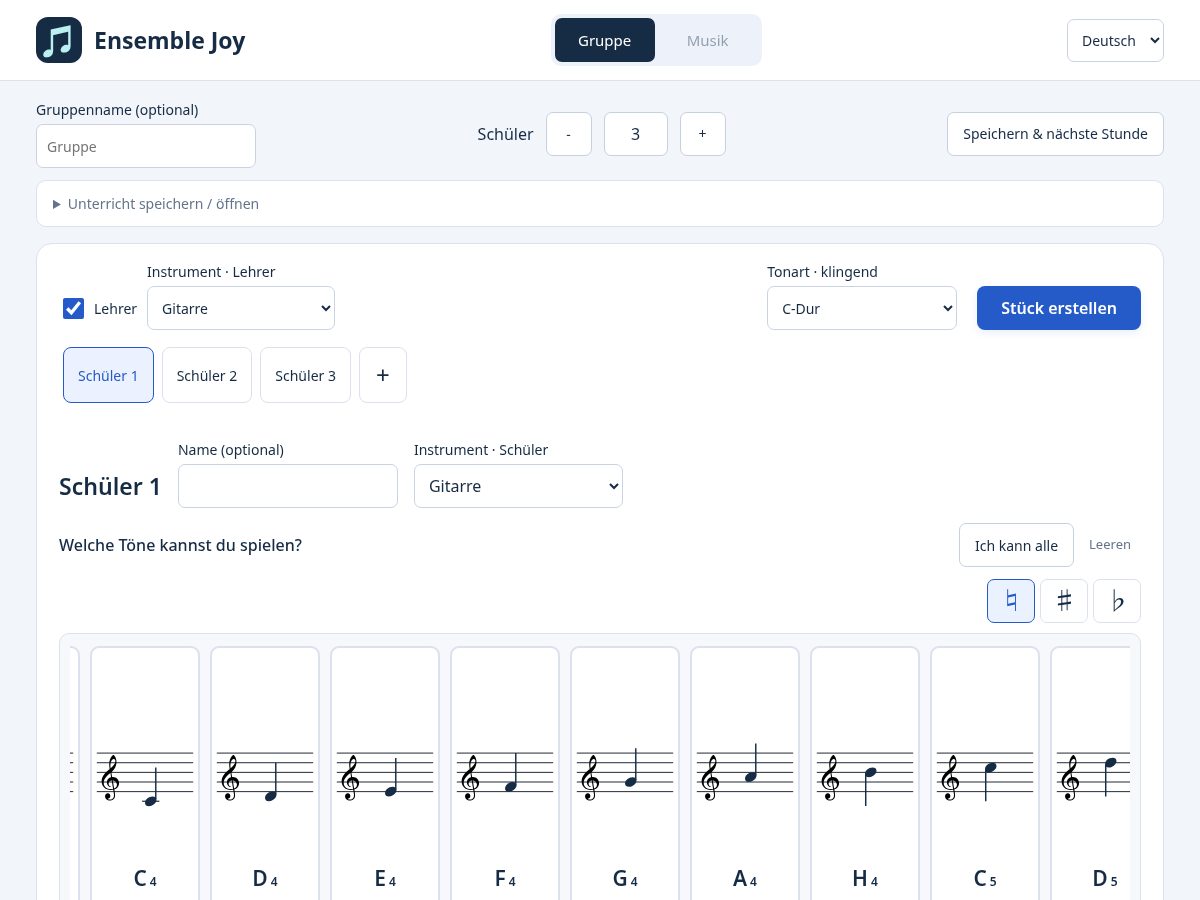
Task: Toggle the H4 note card
Action: point(865,773)
